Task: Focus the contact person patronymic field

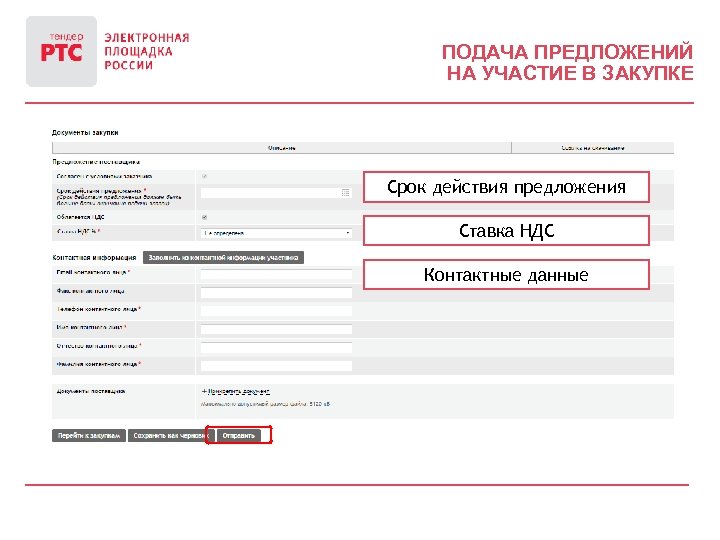Action: point(276,348)
